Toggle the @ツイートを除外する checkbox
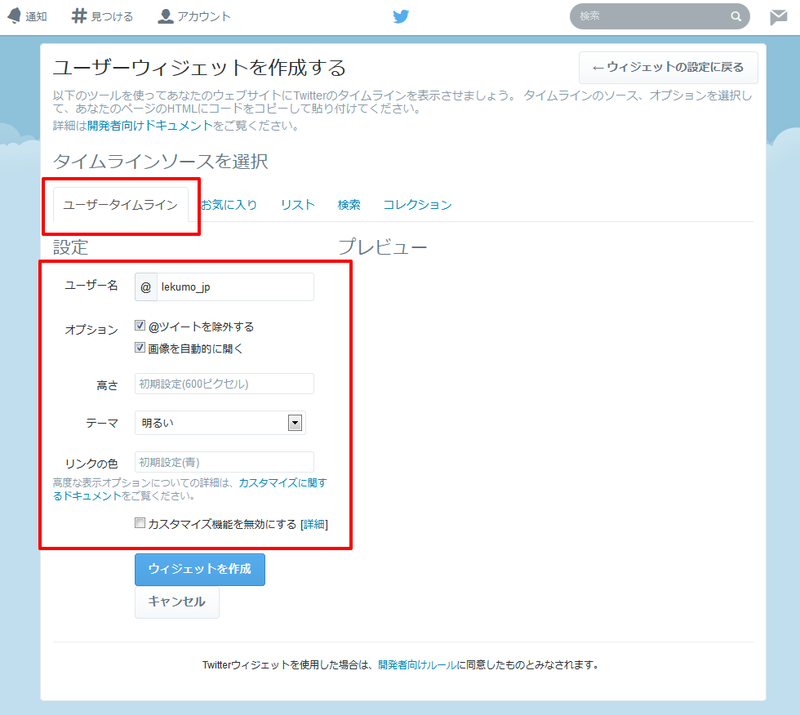The height and width of the screenshot is (715, 800). click(x=140, y=326)
